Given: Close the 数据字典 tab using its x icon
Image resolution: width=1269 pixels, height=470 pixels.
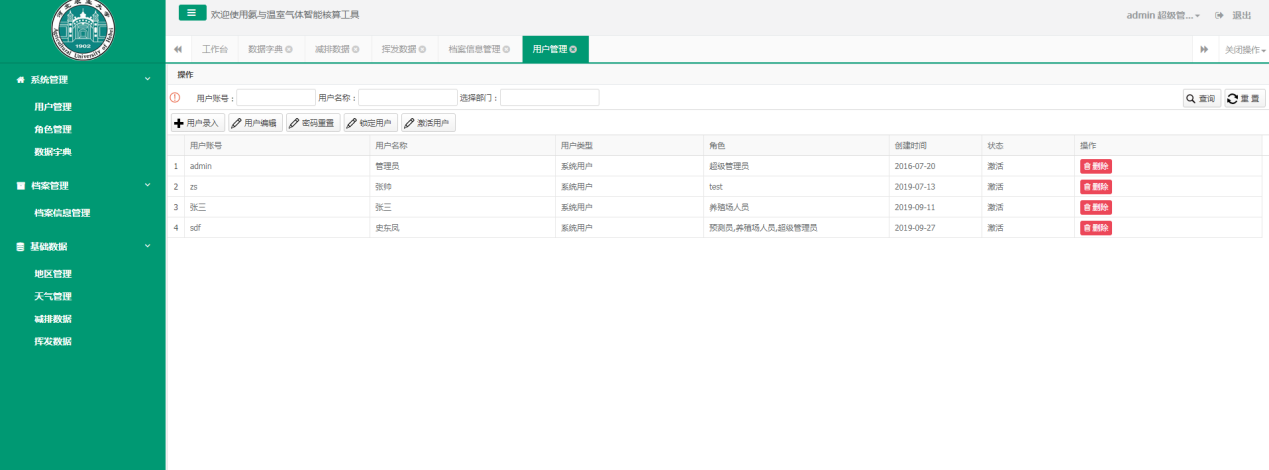Looking at the screenshot, I should tap(289, 49).
